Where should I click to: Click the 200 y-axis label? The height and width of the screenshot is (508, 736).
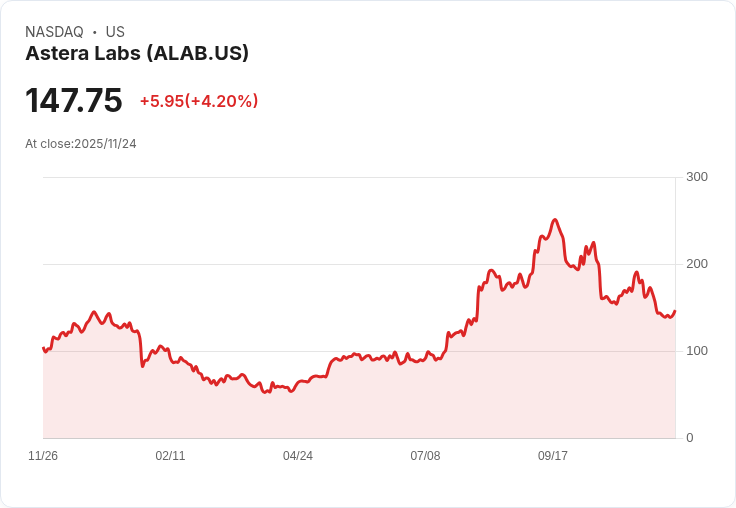697,264
